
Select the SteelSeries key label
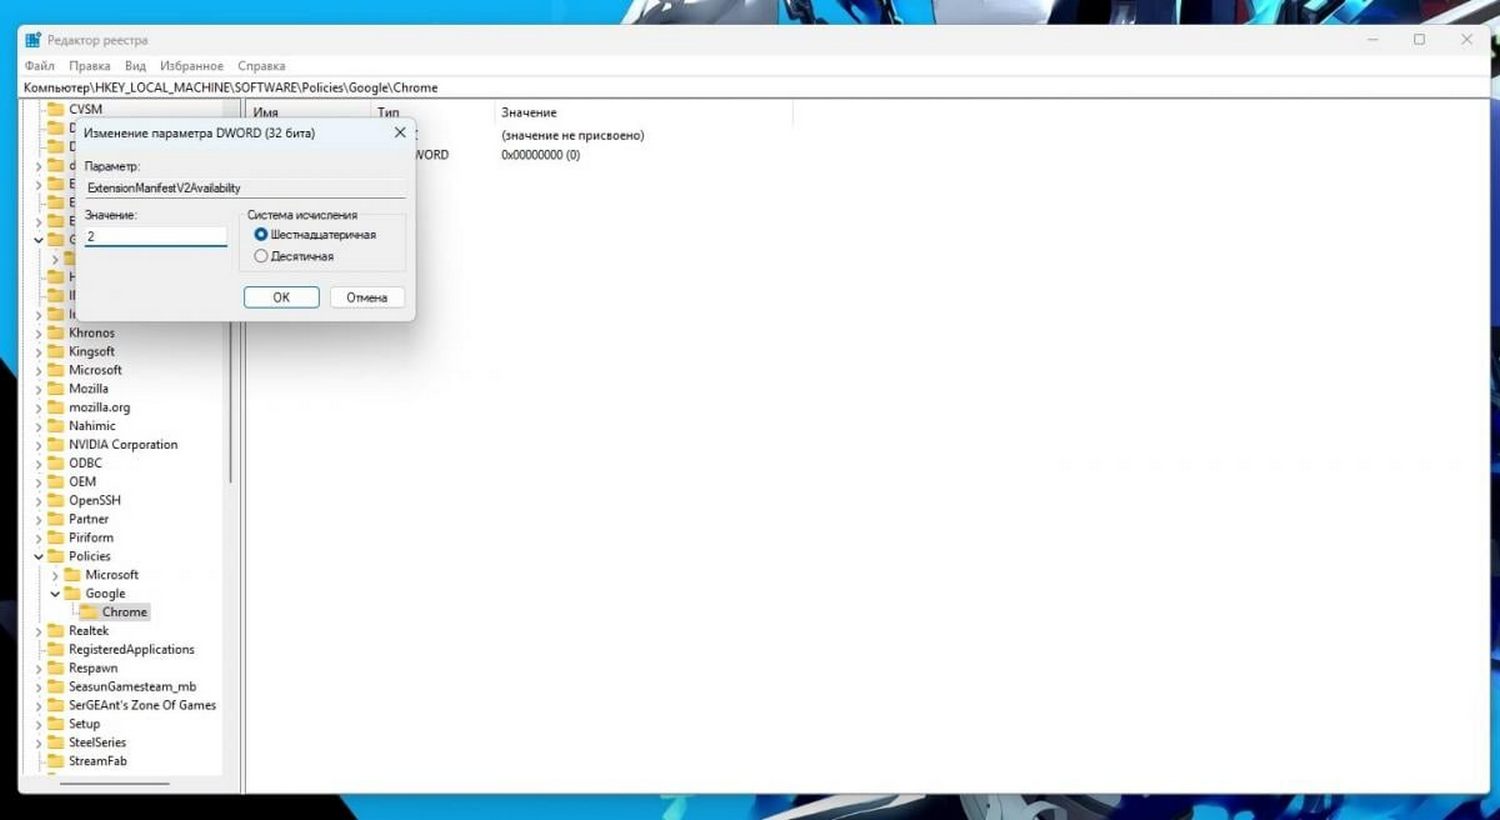point(98,742)
